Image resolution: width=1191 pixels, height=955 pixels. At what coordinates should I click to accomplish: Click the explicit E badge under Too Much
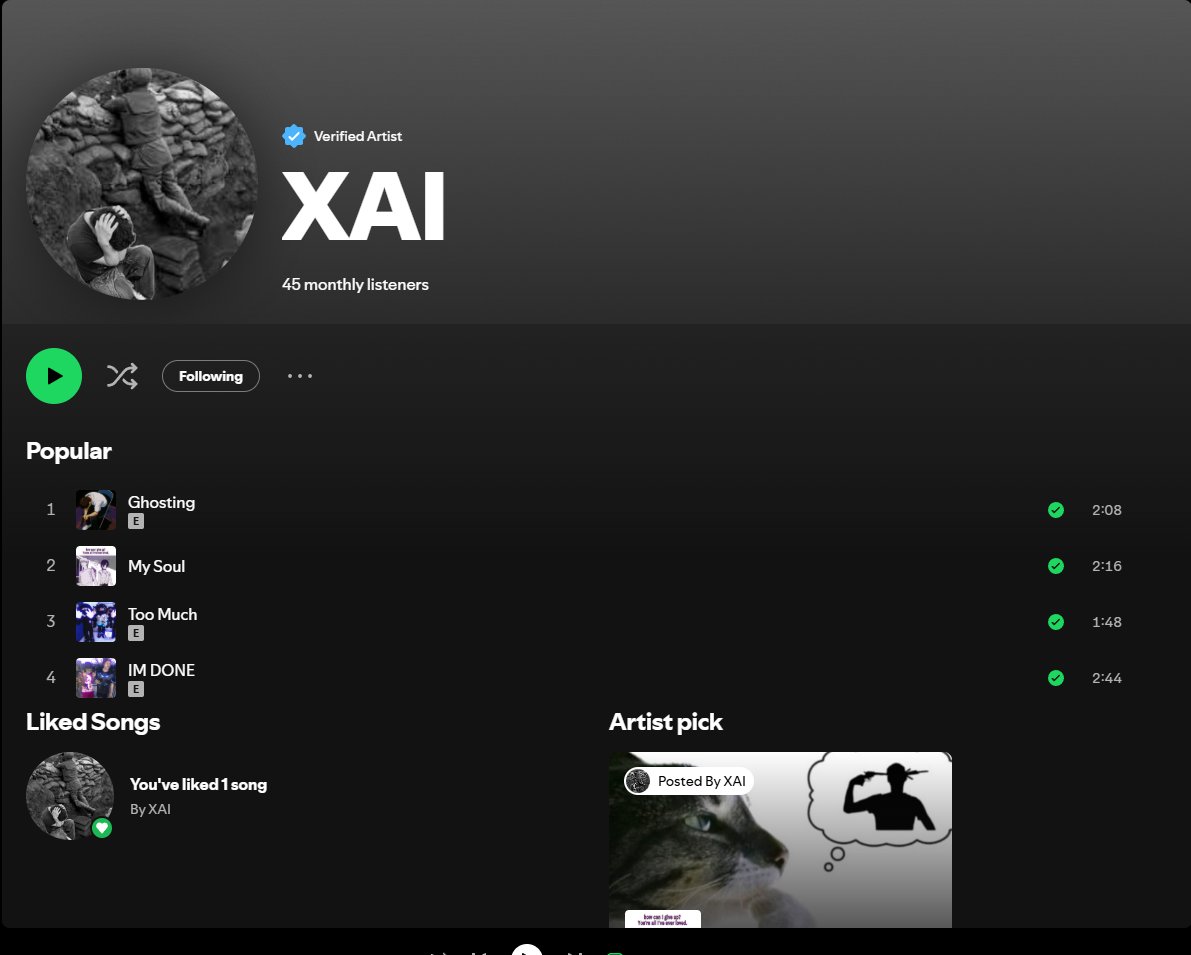[136, 633]
